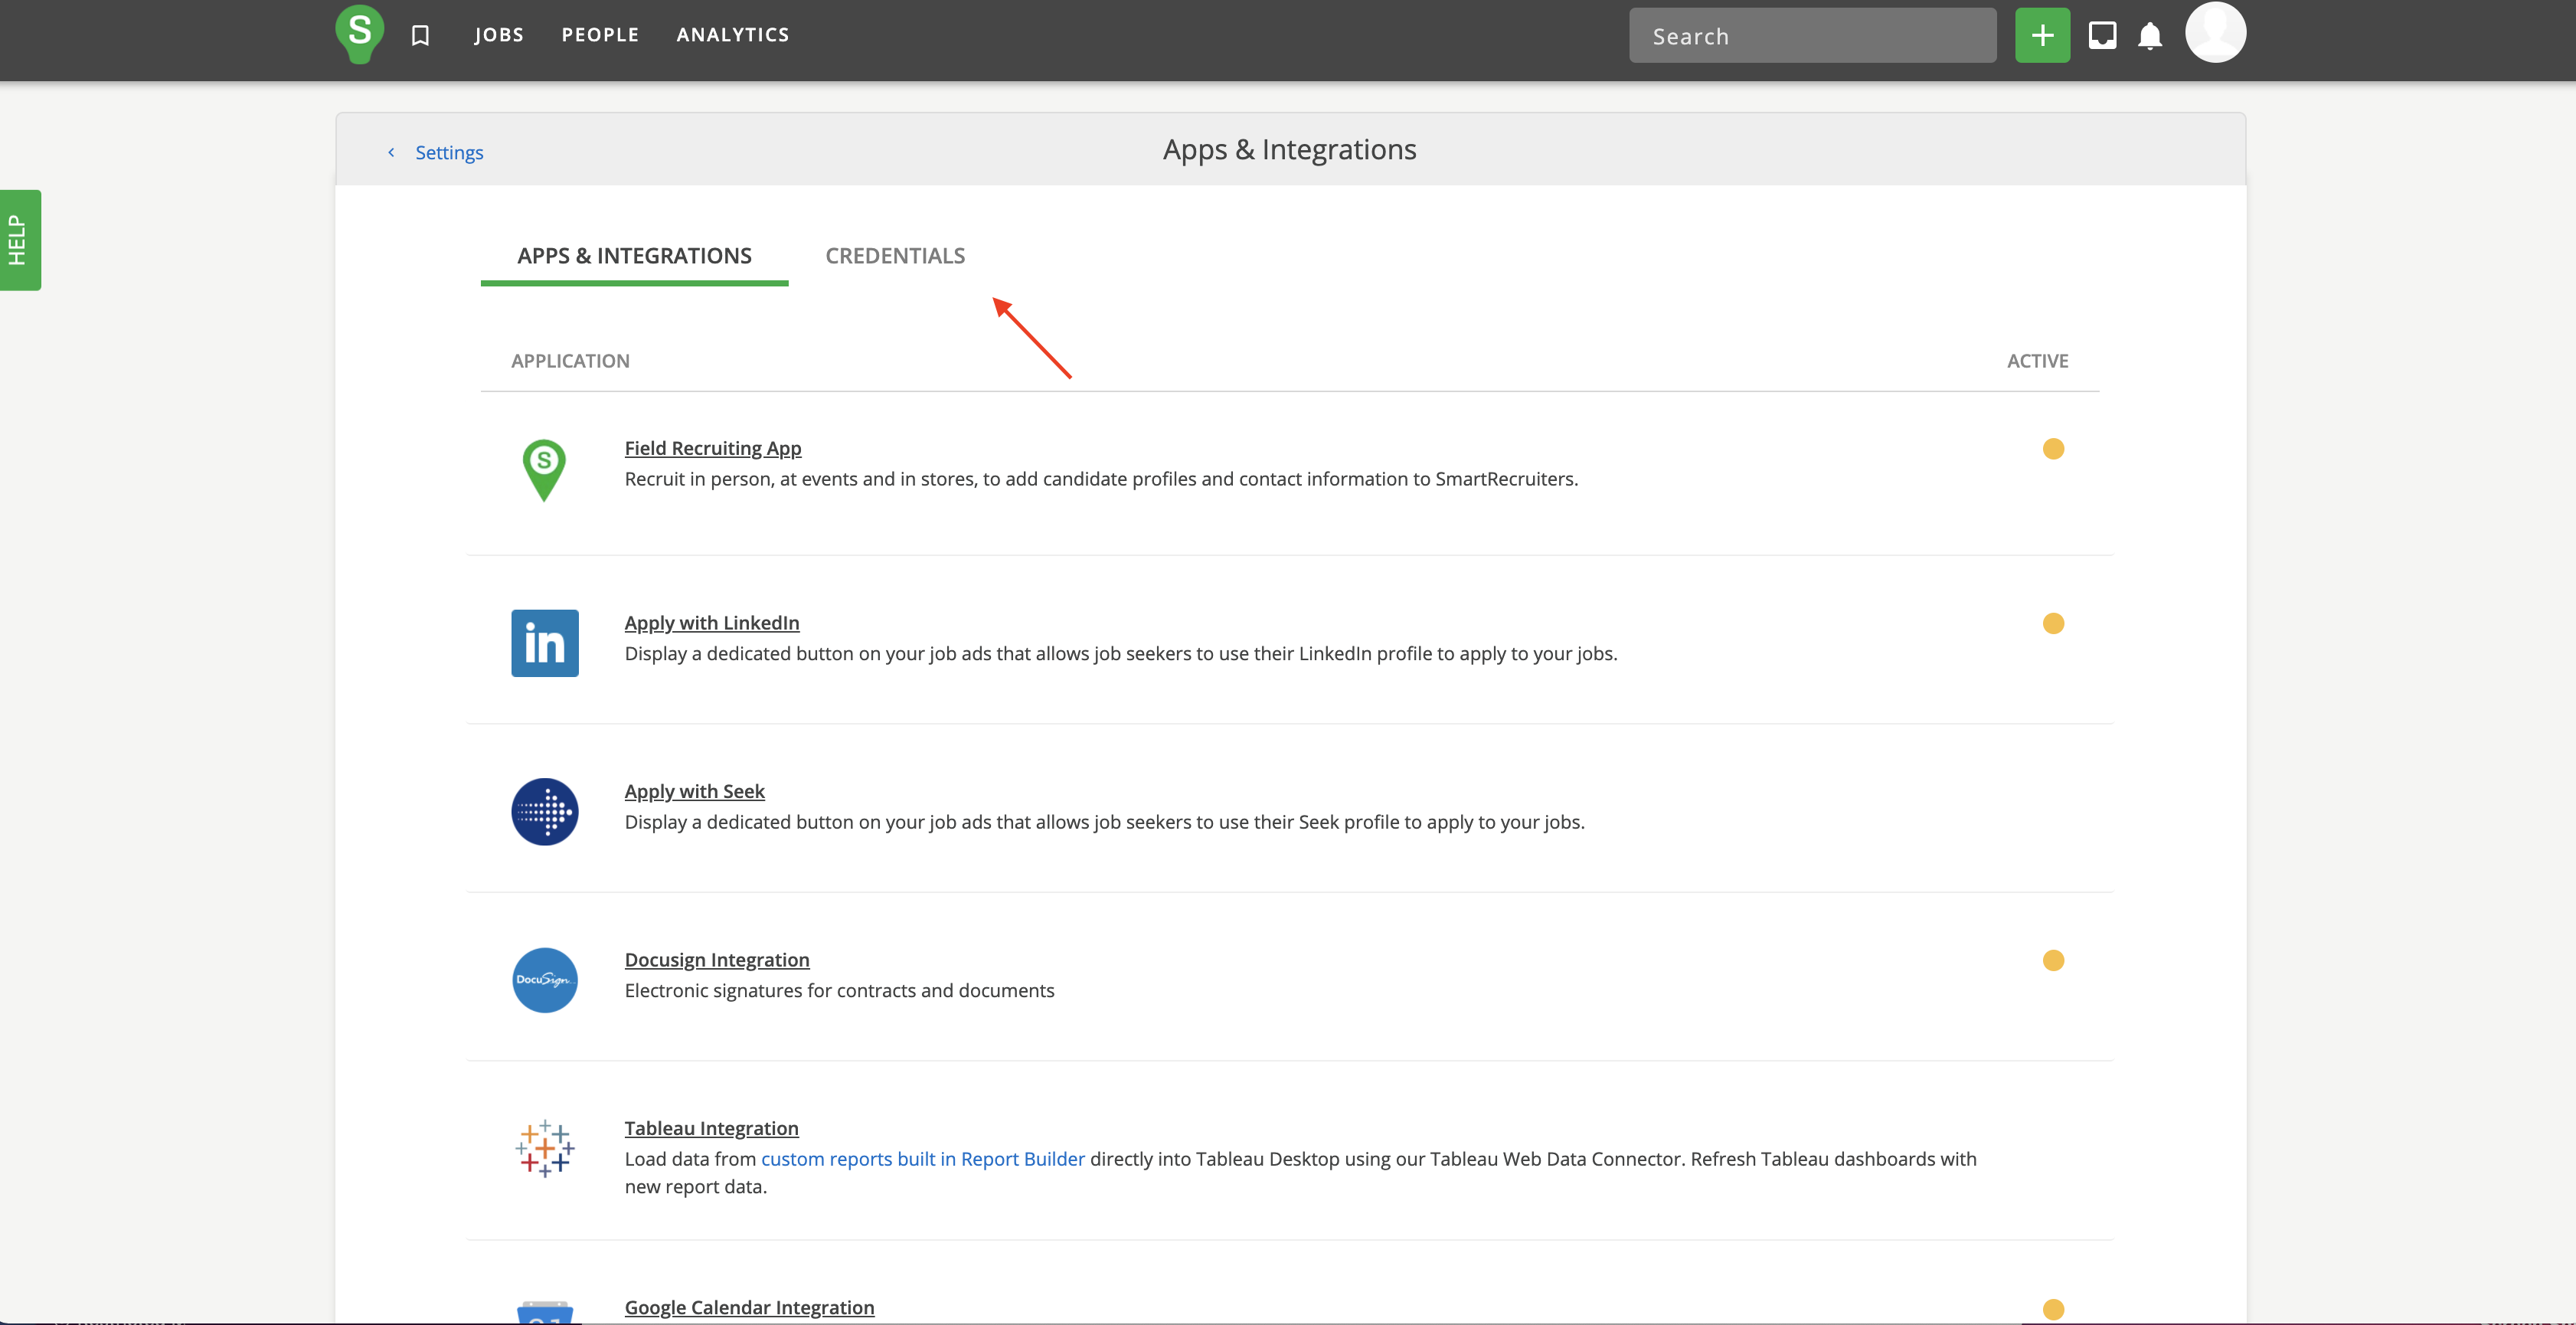The image size is (2576, 1325).
Task: Open the notifications bell
Action: pos(2149,36)
